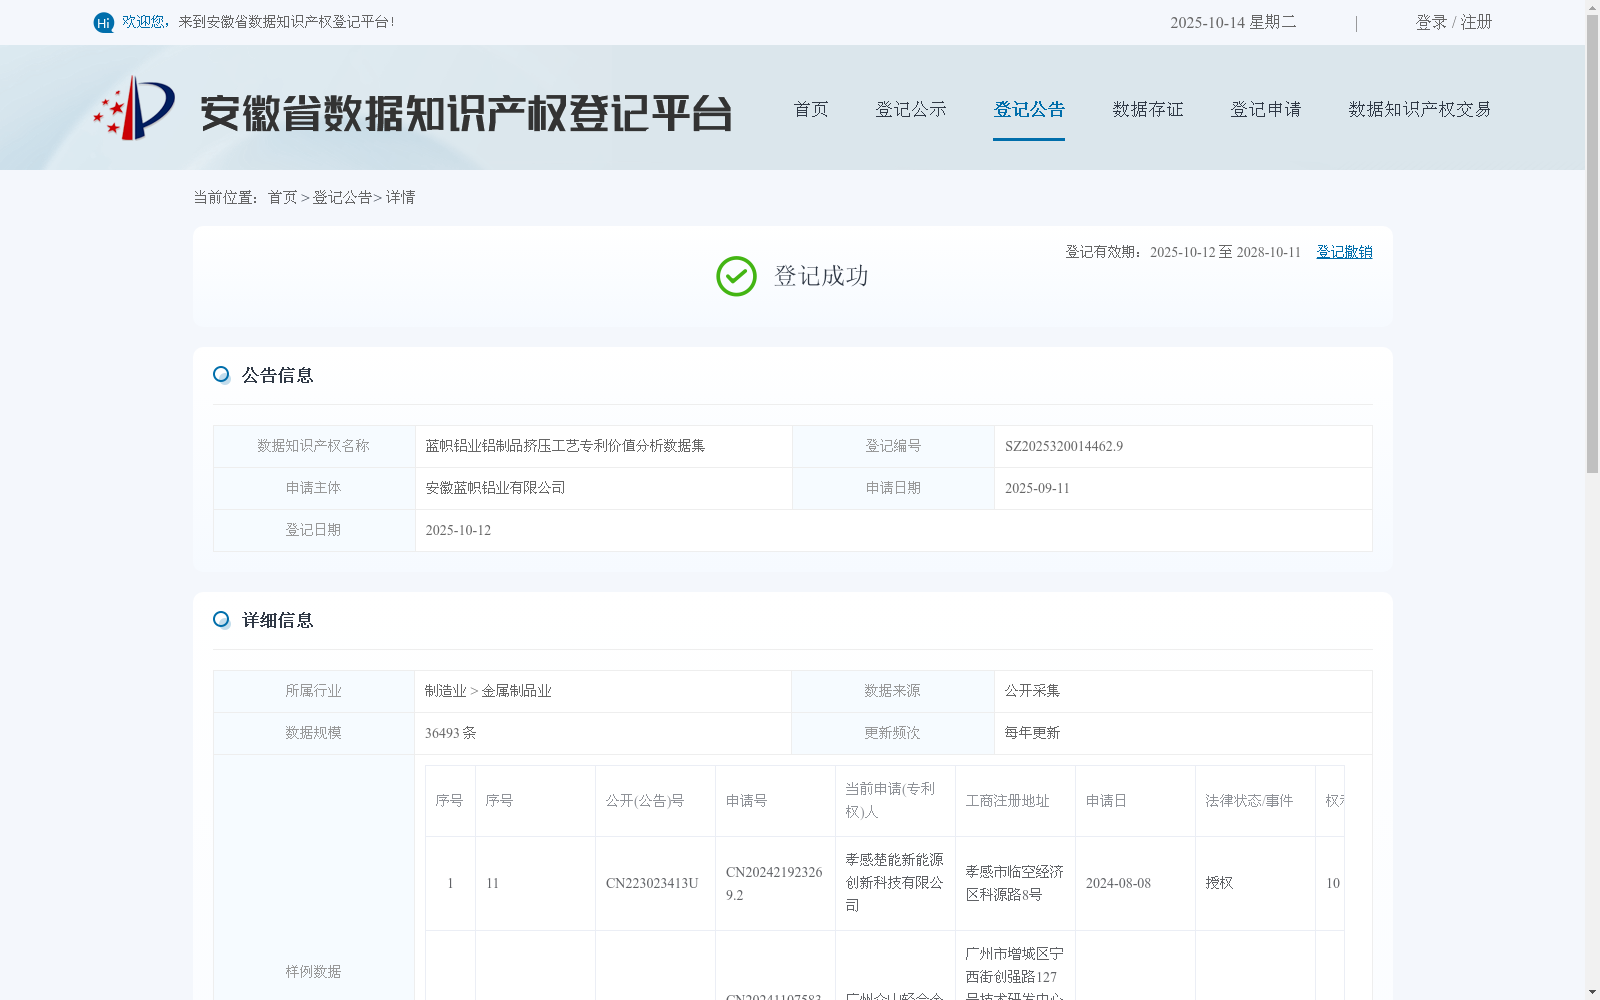1600x1000 pixels.
Task: Click 登记公告 in the breadcrumb
Action: tap(342, 198)
